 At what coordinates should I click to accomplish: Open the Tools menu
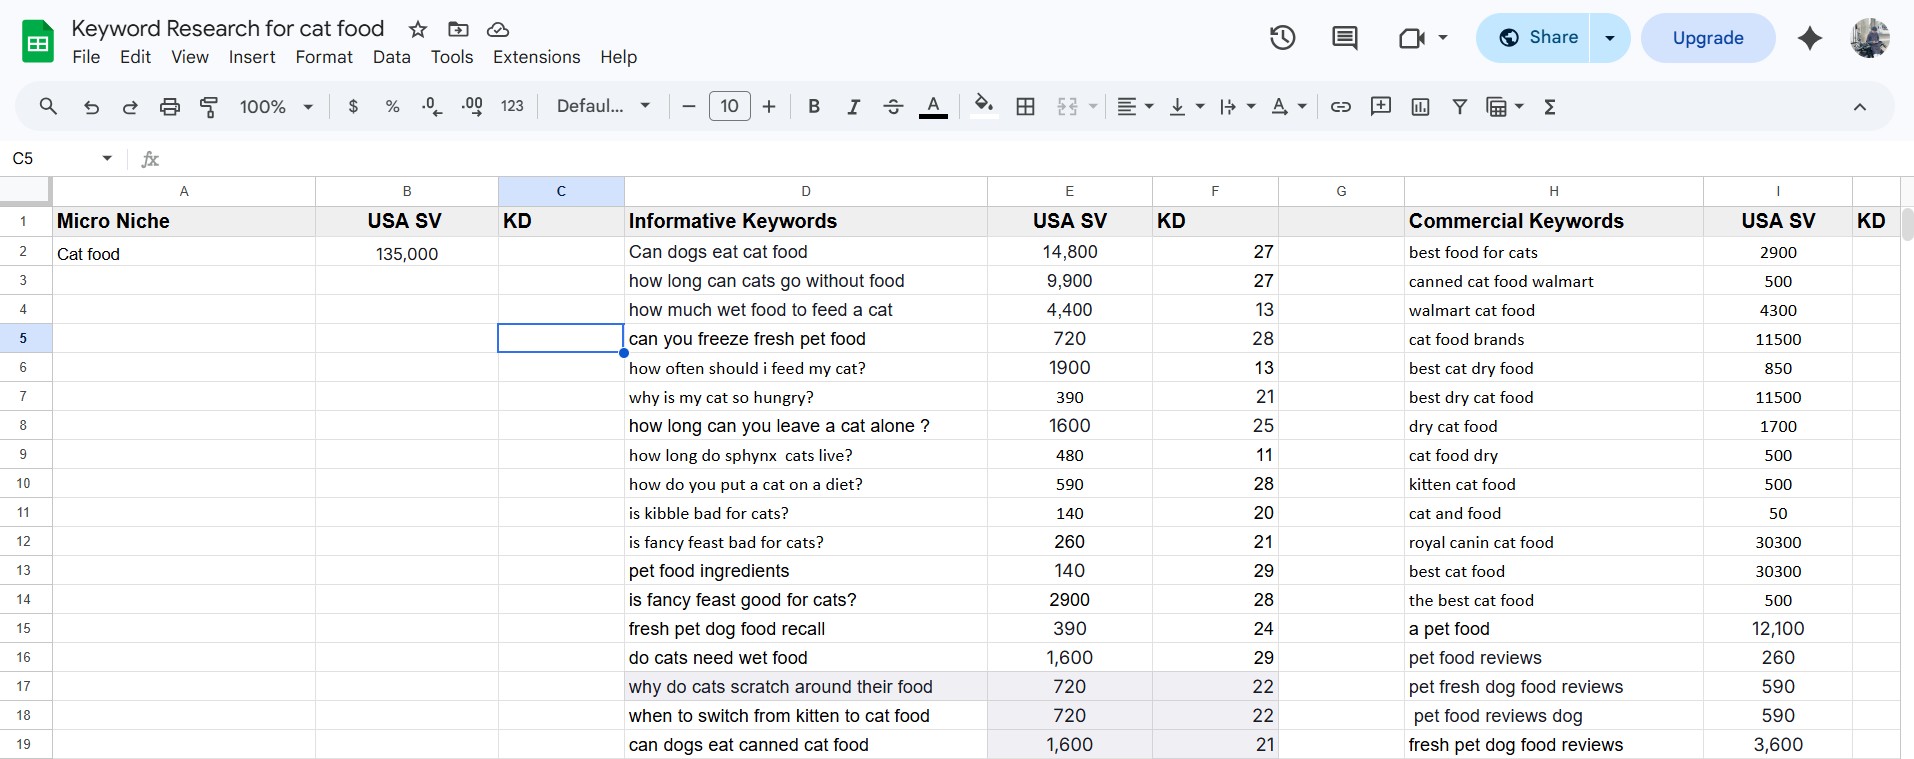(x=452, y=57)
